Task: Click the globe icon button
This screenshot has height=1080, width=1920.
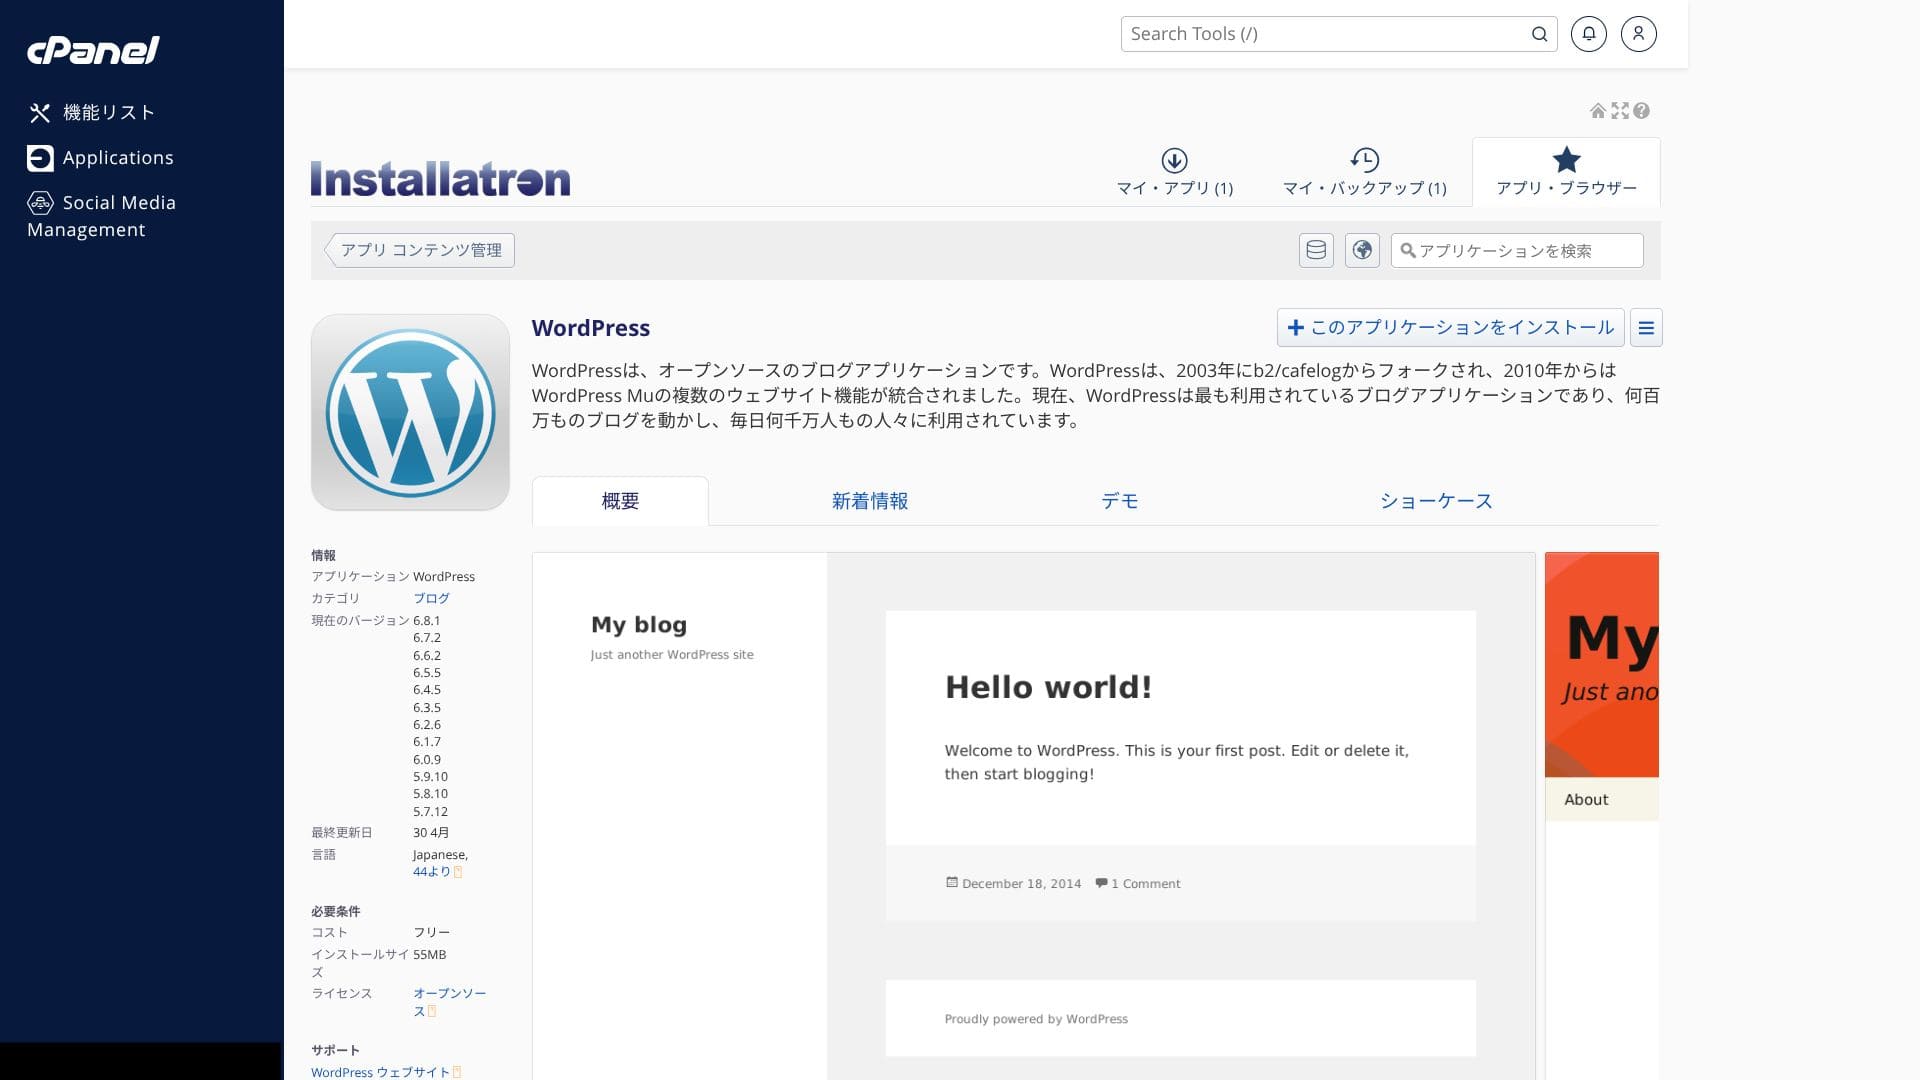Action: tap(1362, 250)
